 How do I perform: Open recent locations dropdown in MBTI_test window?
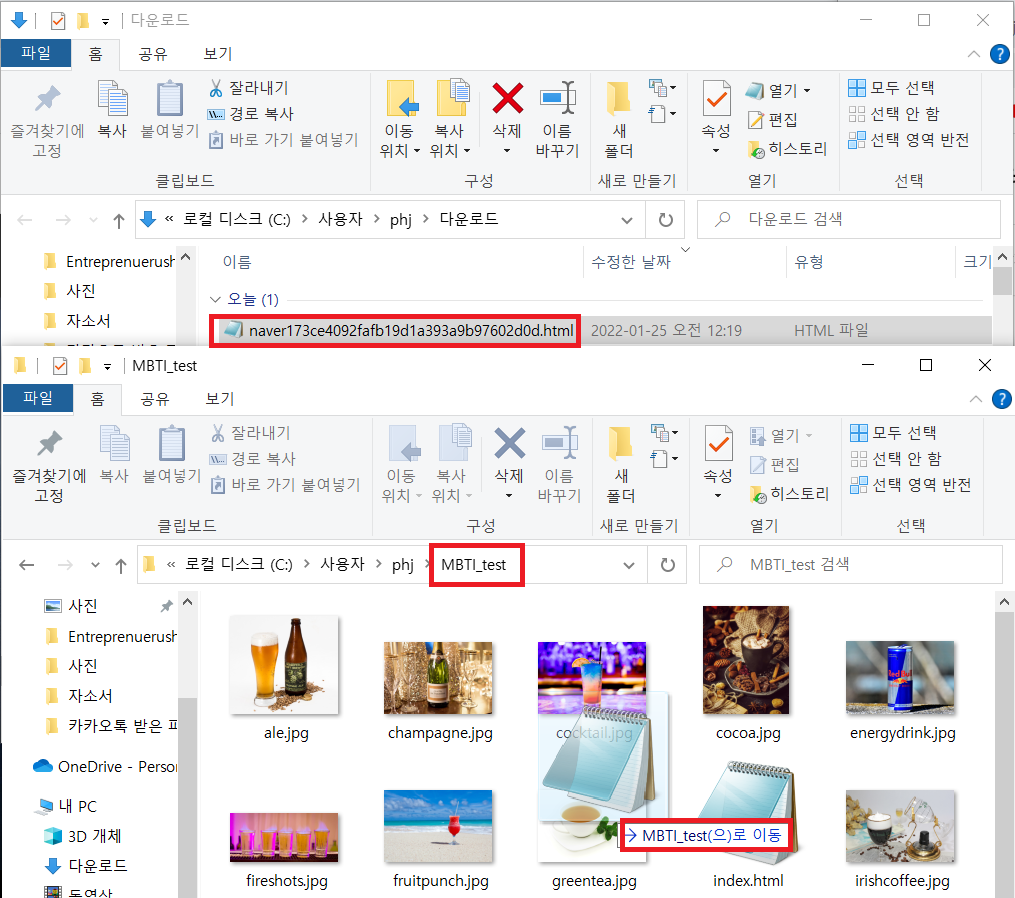pos(95,565)
